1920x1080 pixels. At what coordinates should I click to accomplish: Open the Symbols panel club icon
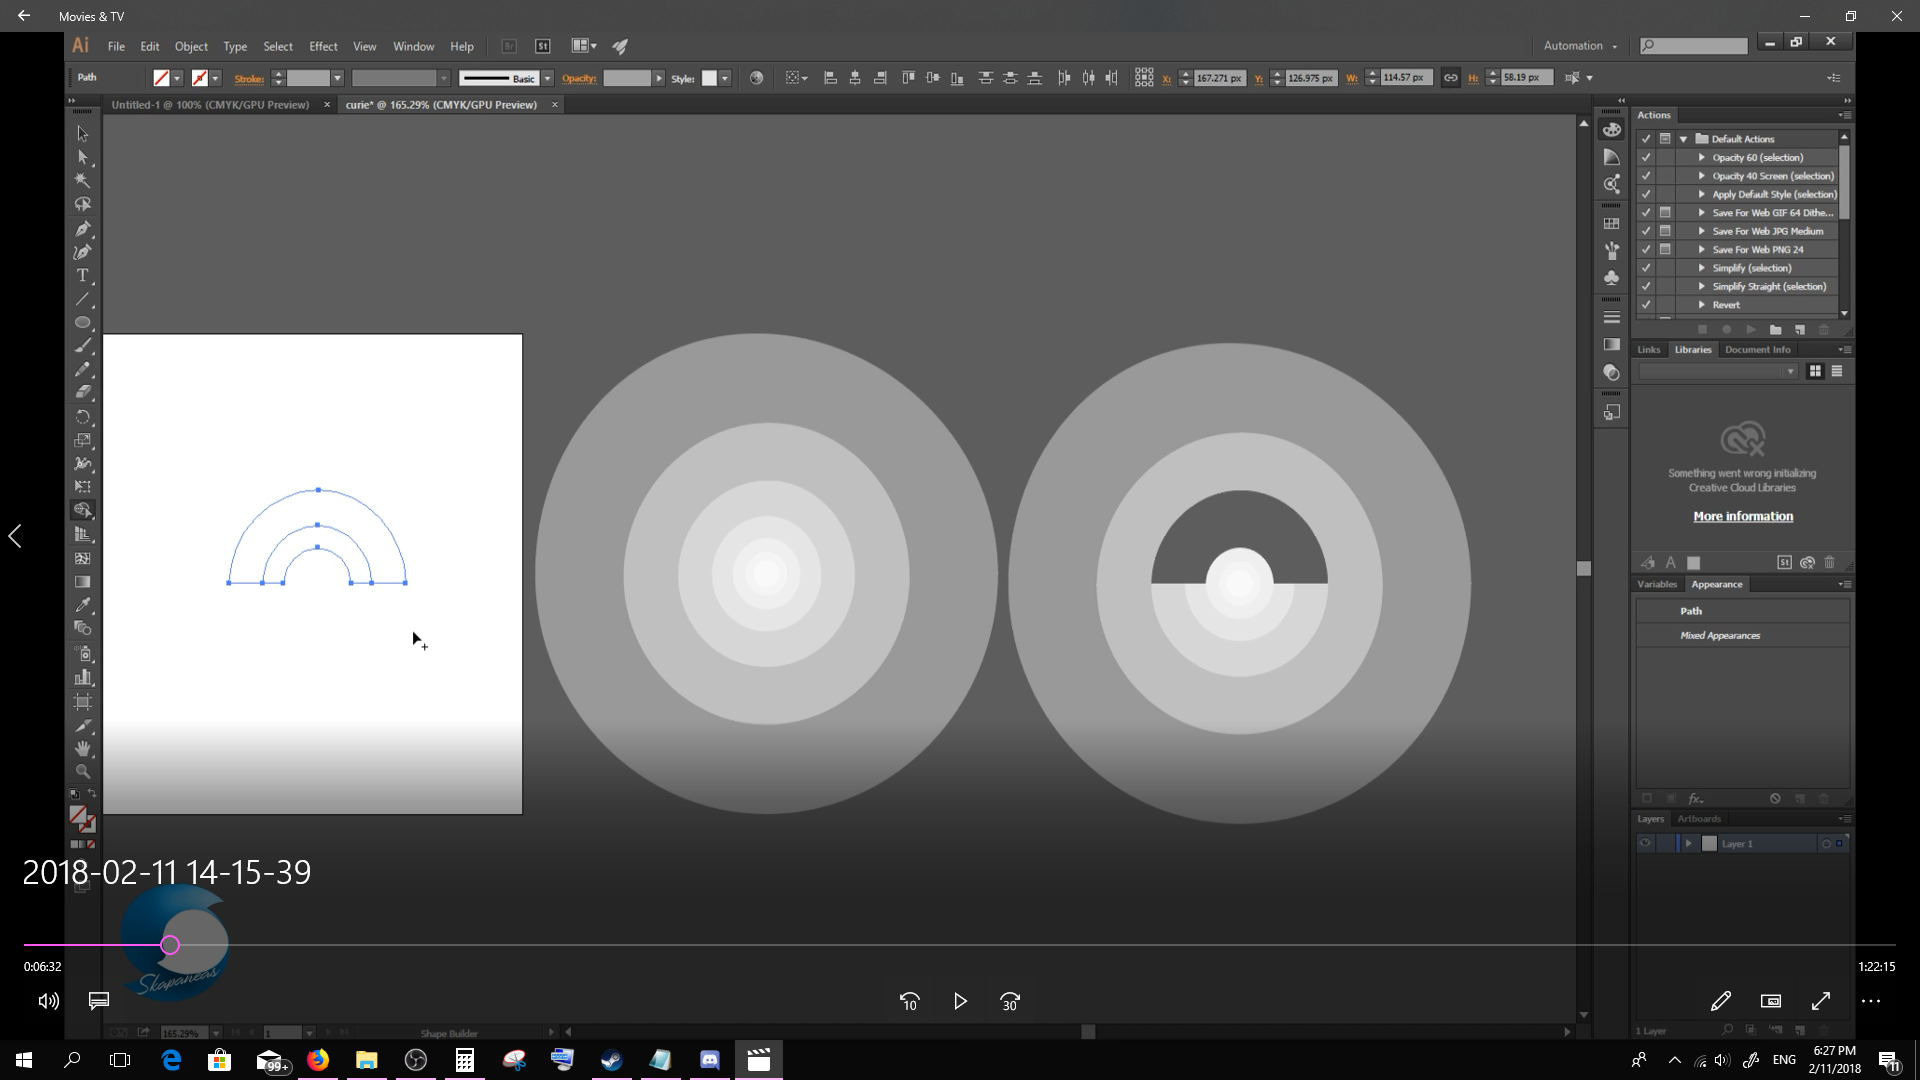(x=1611, y=278)
